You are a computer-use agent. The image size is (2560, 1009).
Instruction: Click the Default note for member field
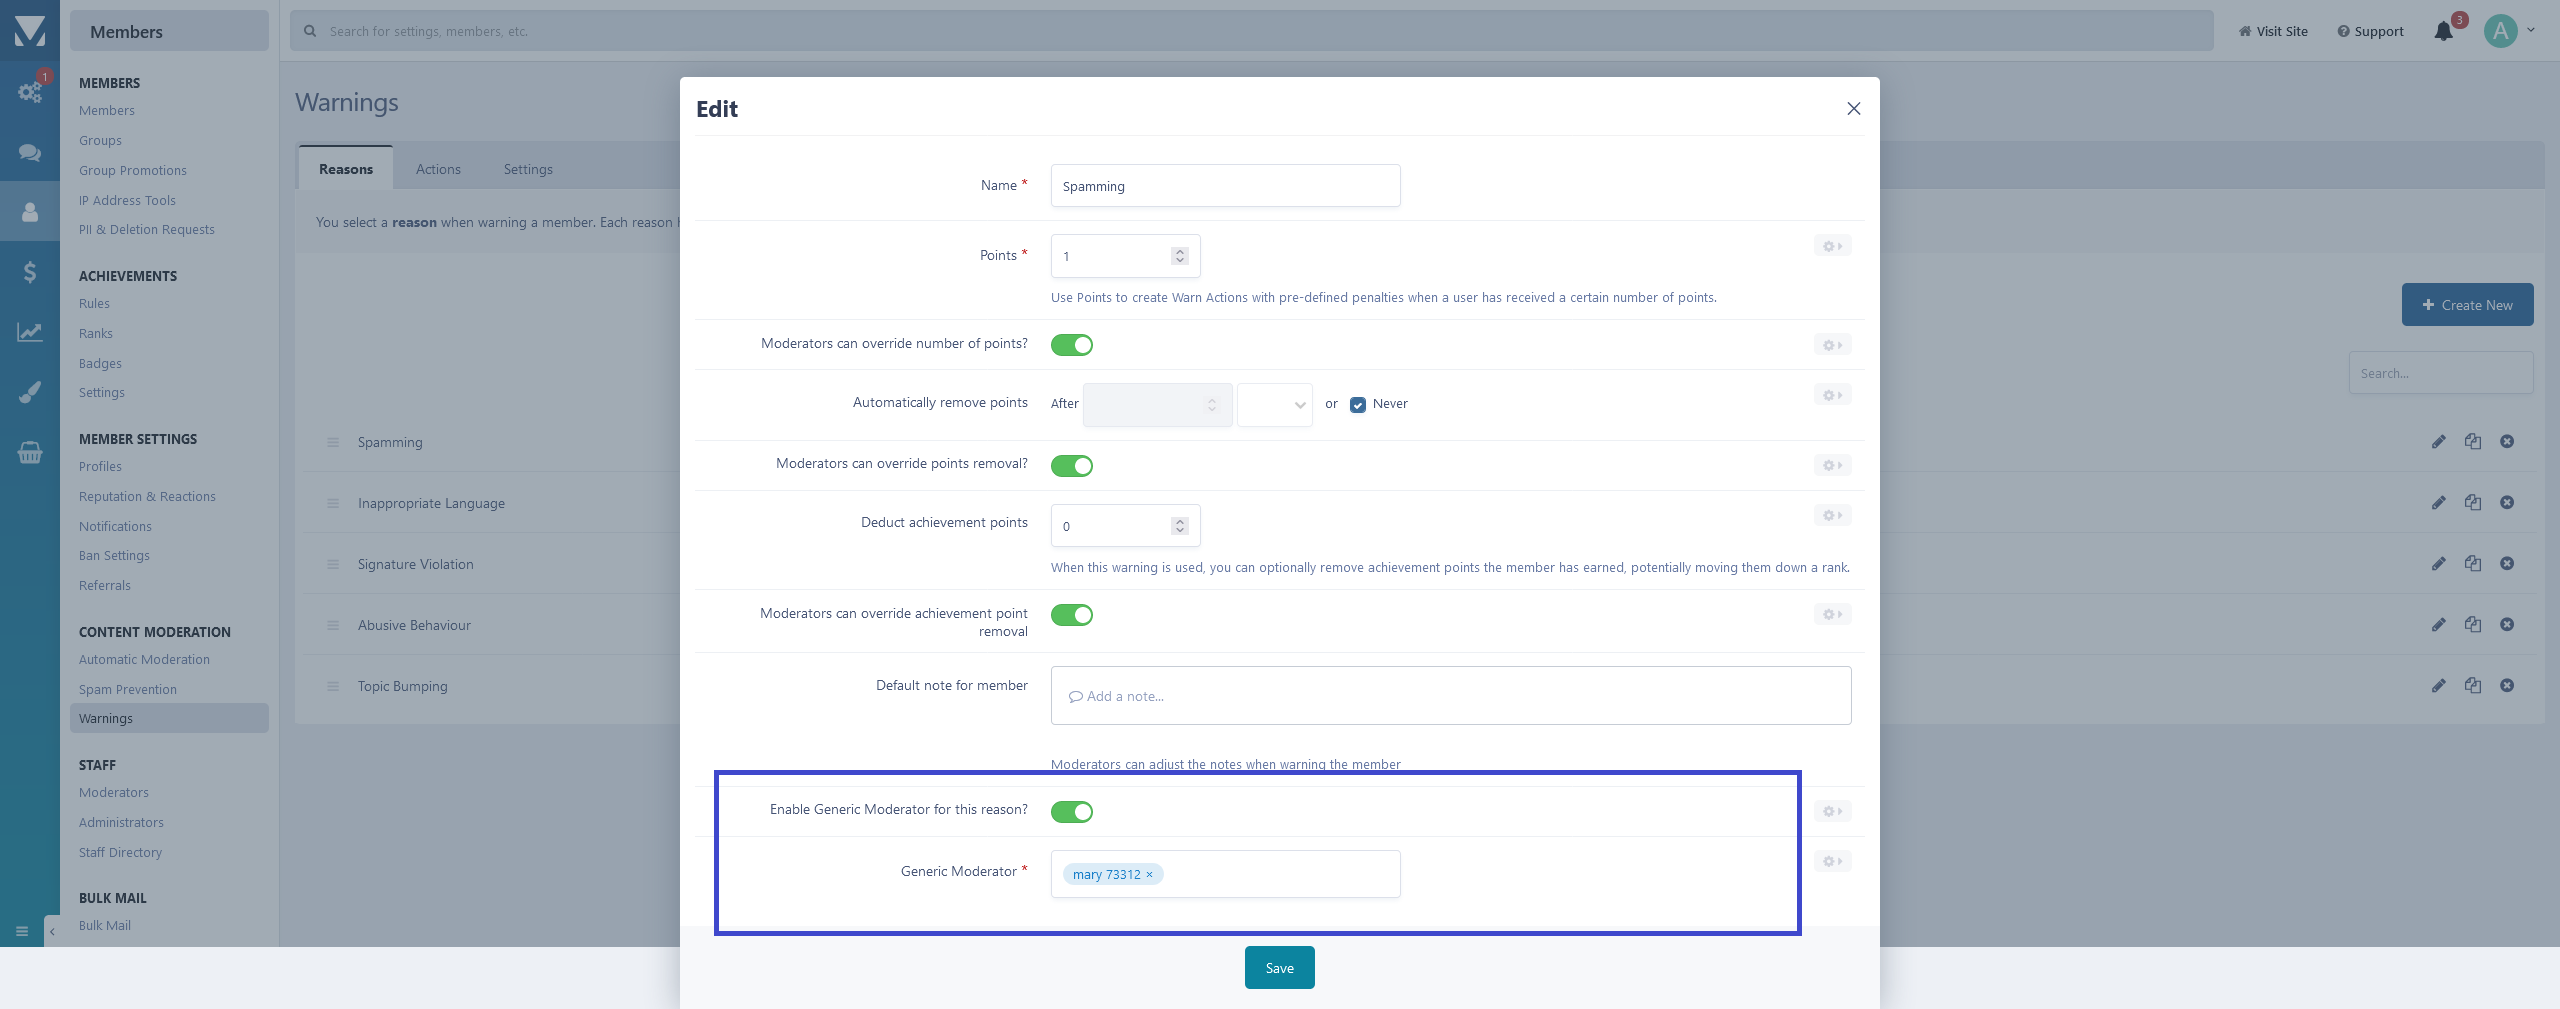point(1450,696)
